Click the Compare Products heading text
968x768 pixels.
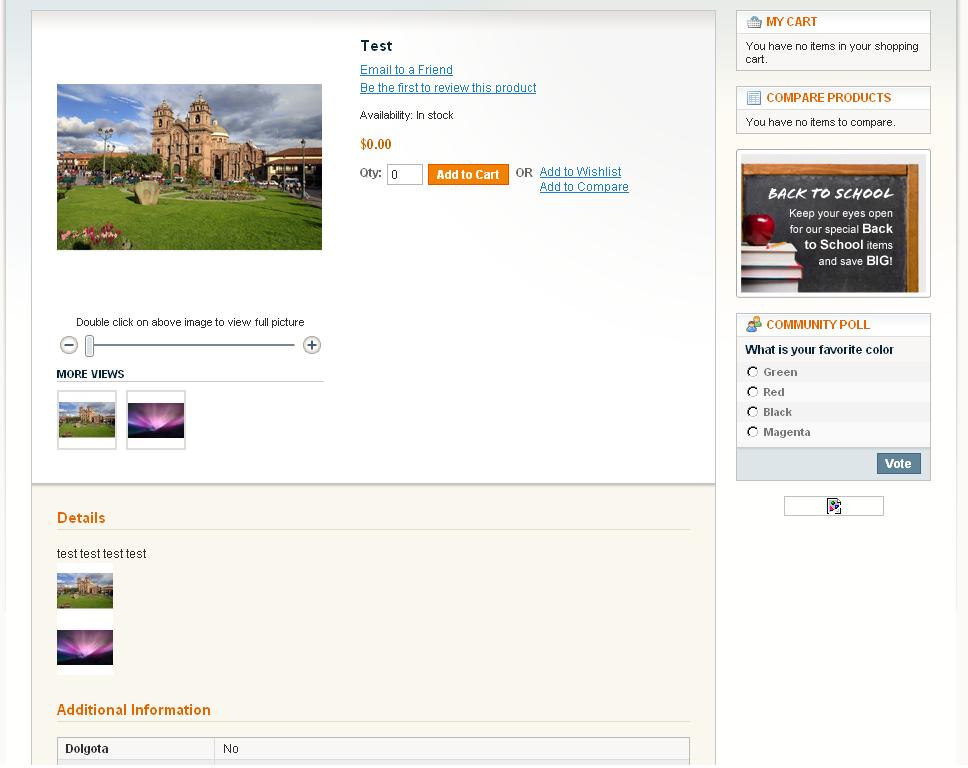(828, 98)
